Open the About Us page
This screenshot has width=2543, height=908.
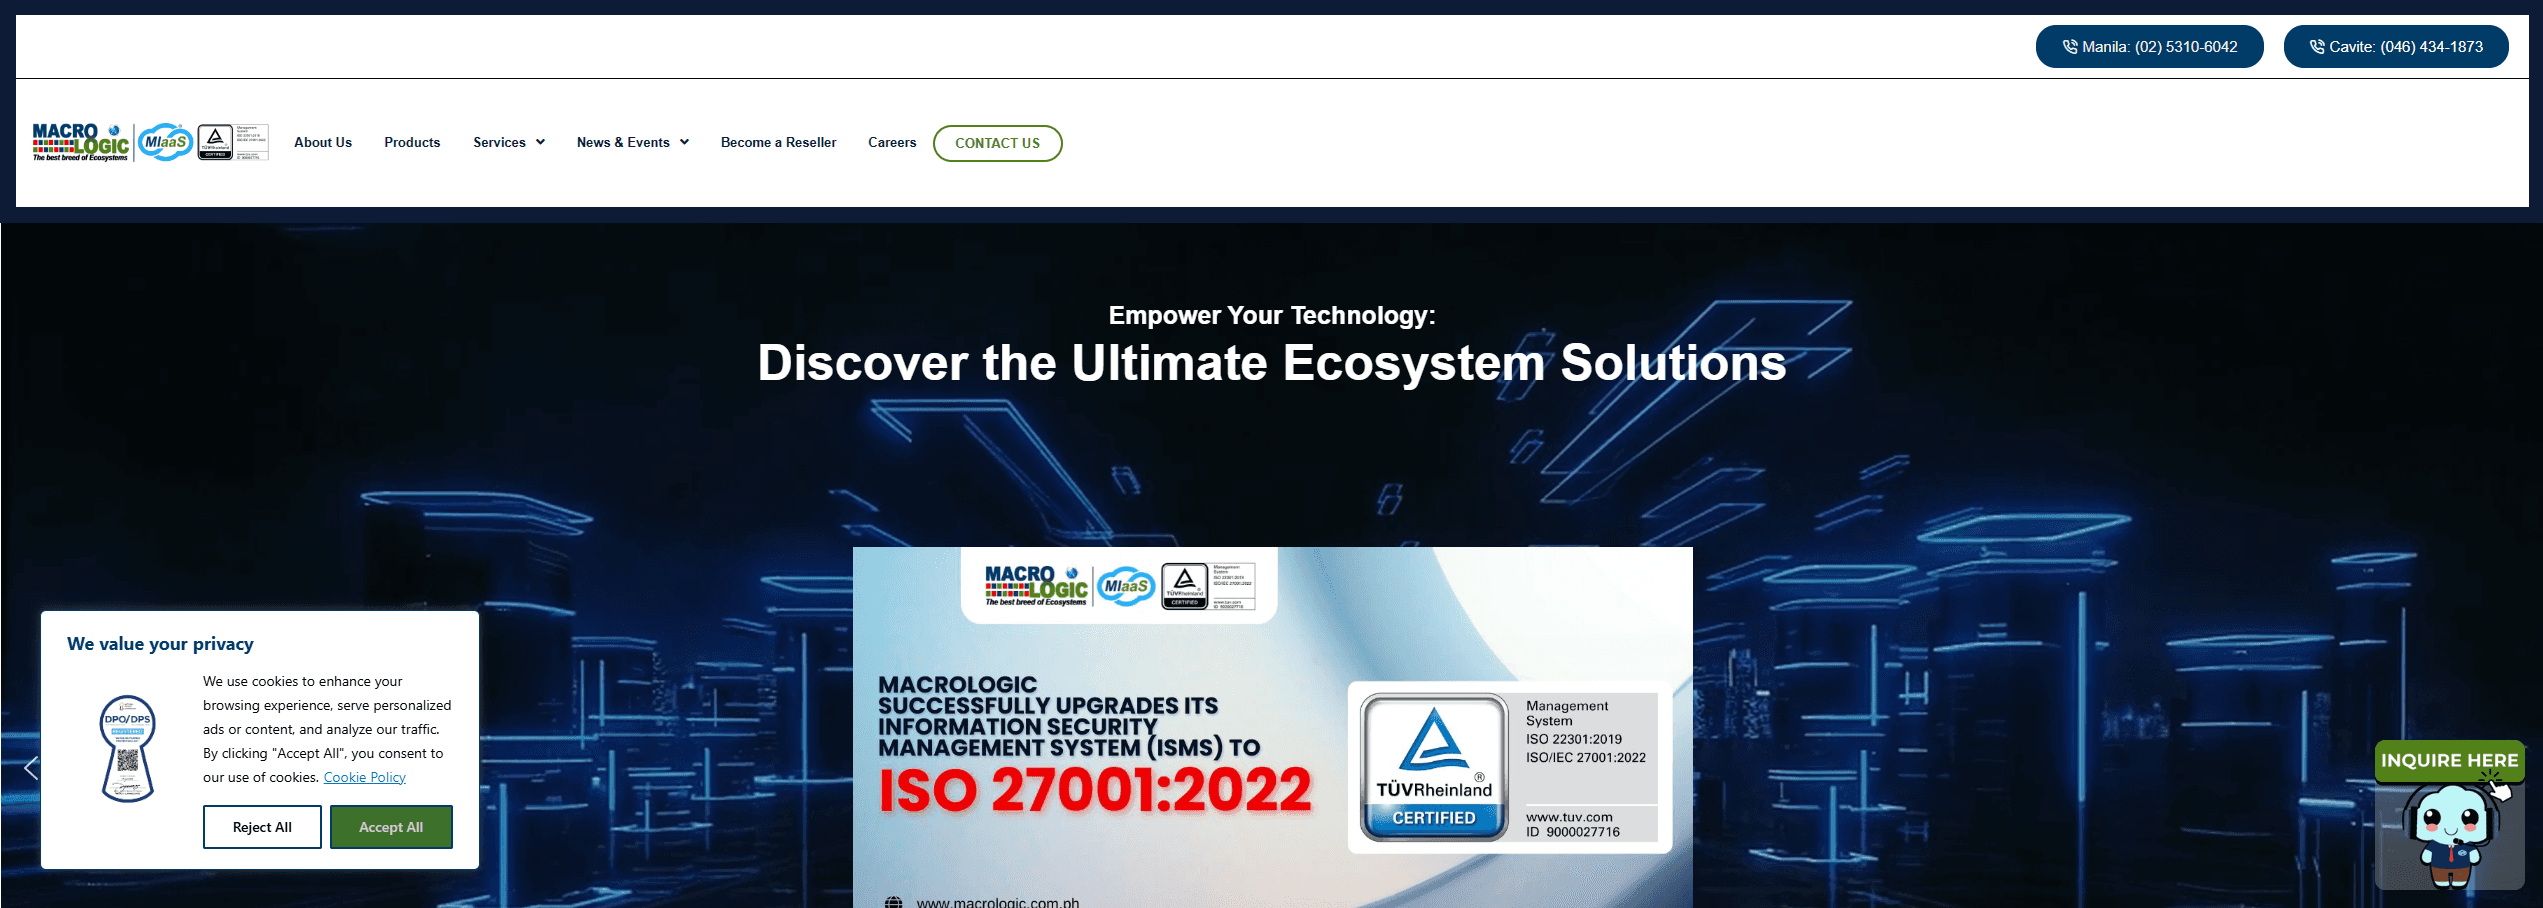pos(323,142)
